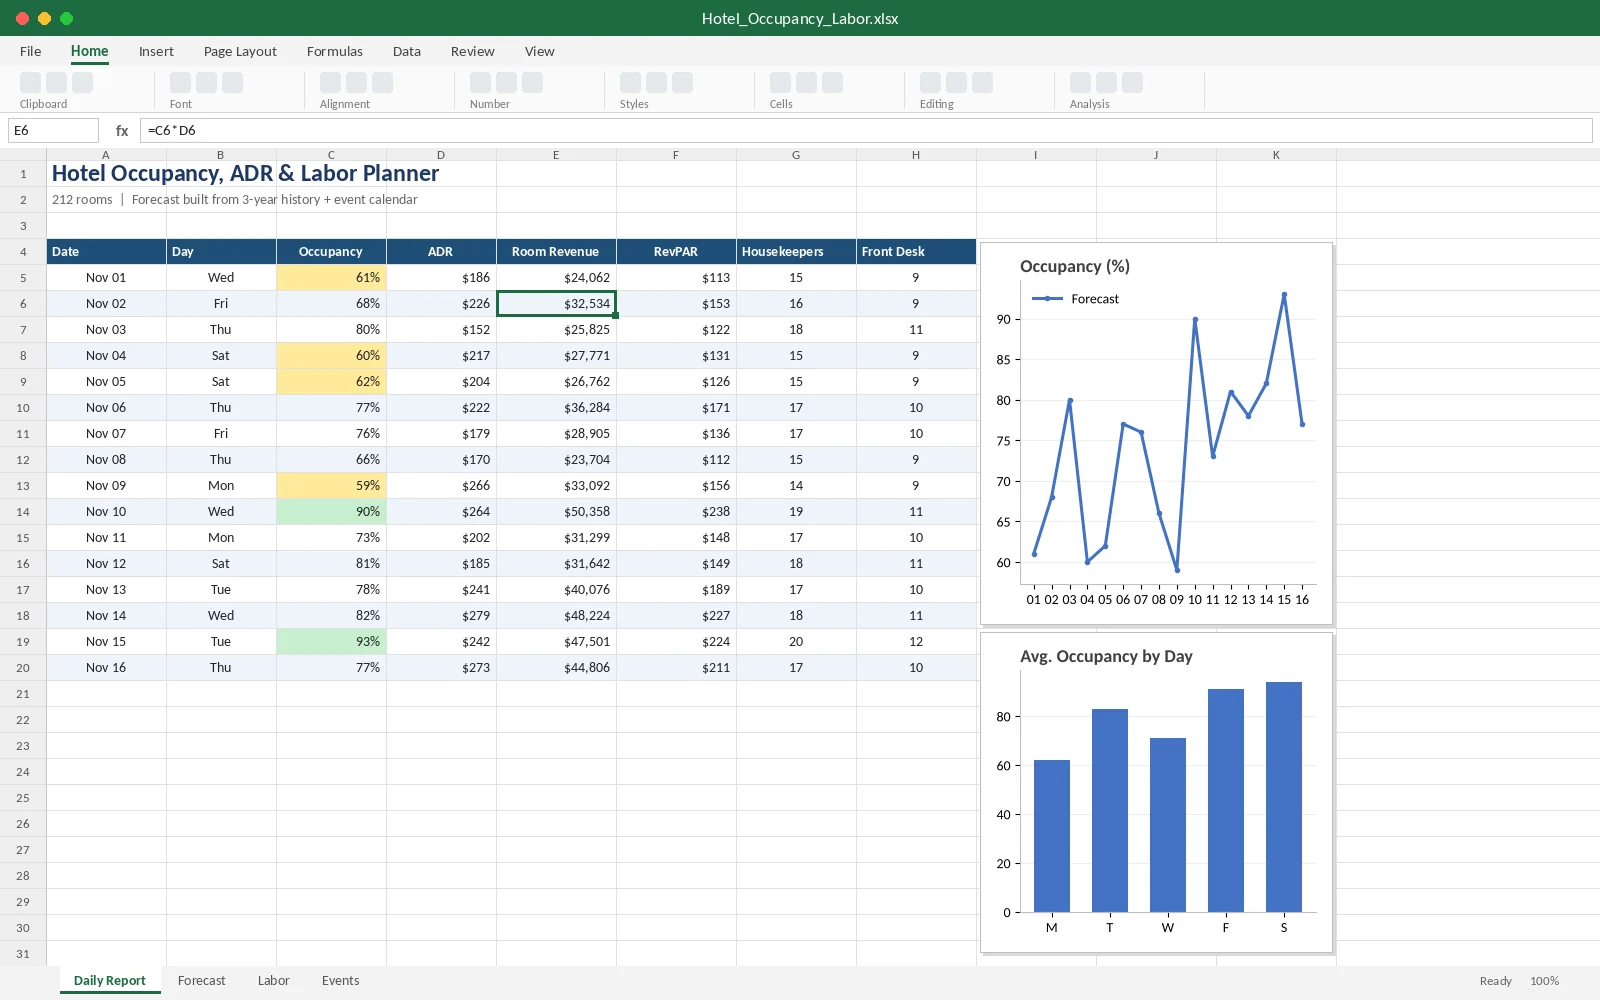This screenshot has width=1600, height=1000.
Task: Click the fx insert function icon
Action: pyautogui.click(x=122, y=130)
